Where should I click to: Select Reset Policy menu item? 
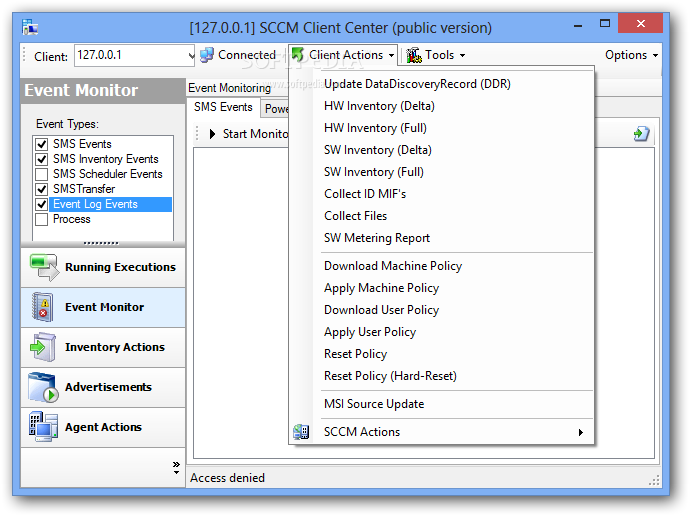[x=356, y=354]
